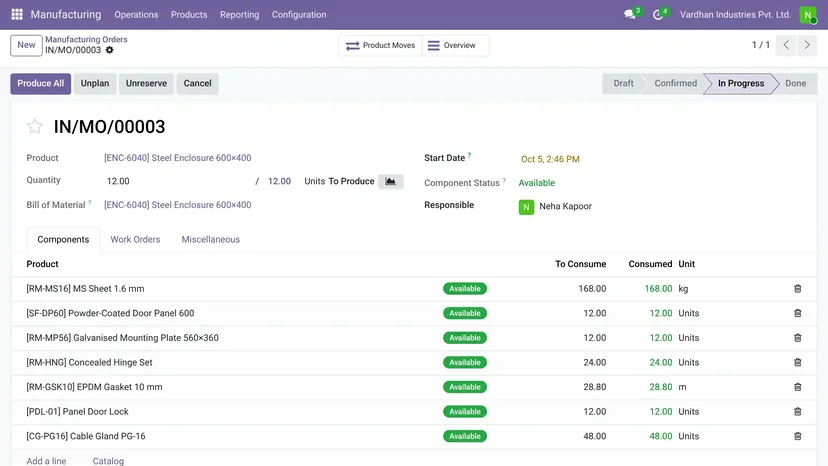Create a New manufacturing order
The image size is (828, 466).
(26, 45)
